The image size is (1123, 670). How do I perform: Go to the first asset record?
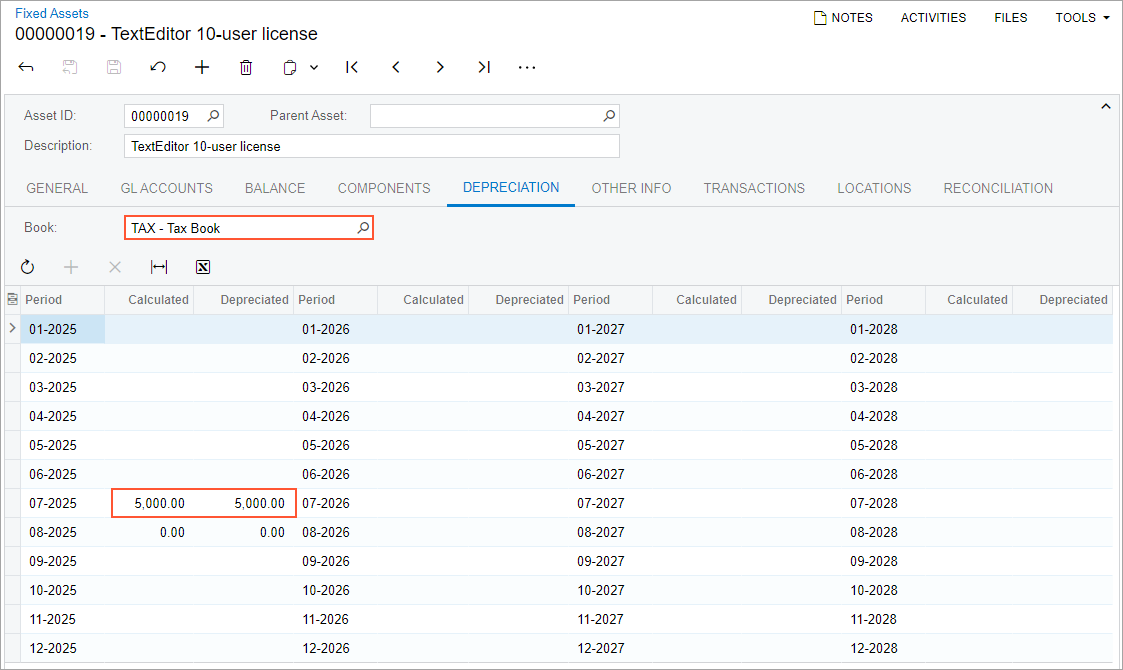pyautogui.click(x=352, y=67)
